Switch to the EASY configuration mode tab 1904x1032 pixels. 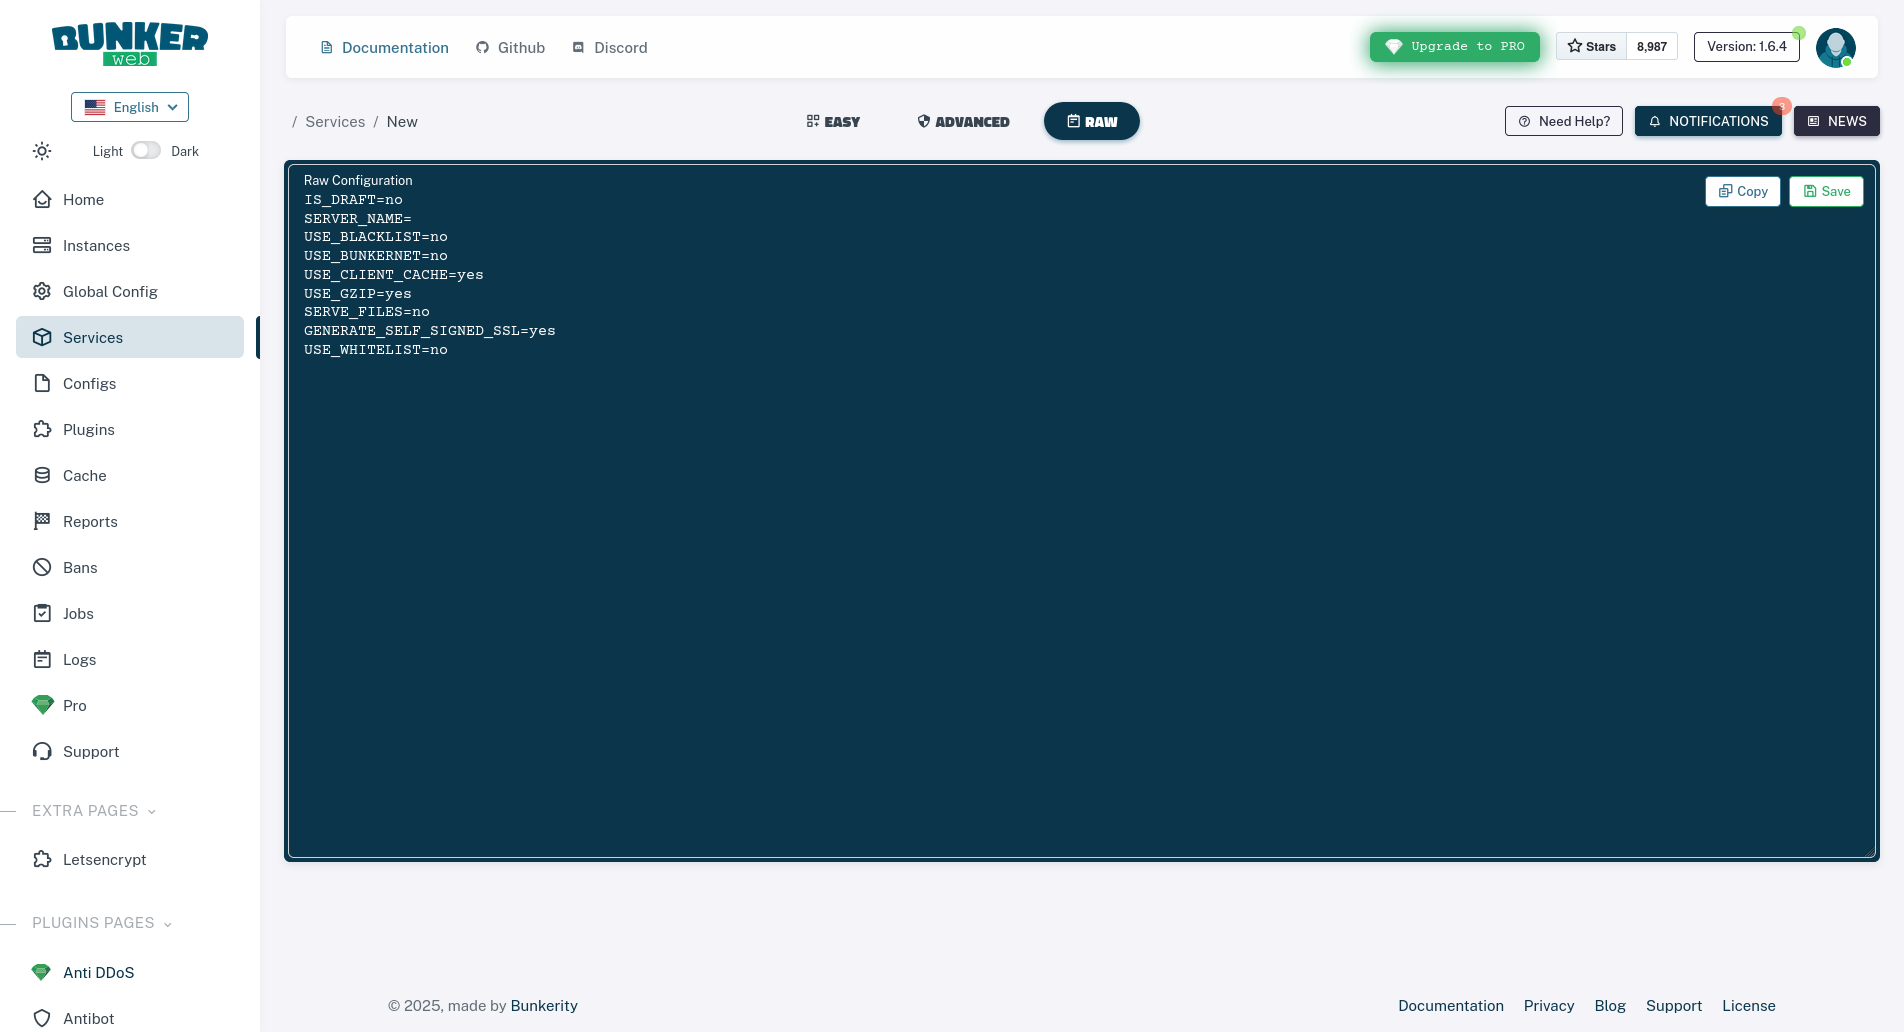[832, 121]
